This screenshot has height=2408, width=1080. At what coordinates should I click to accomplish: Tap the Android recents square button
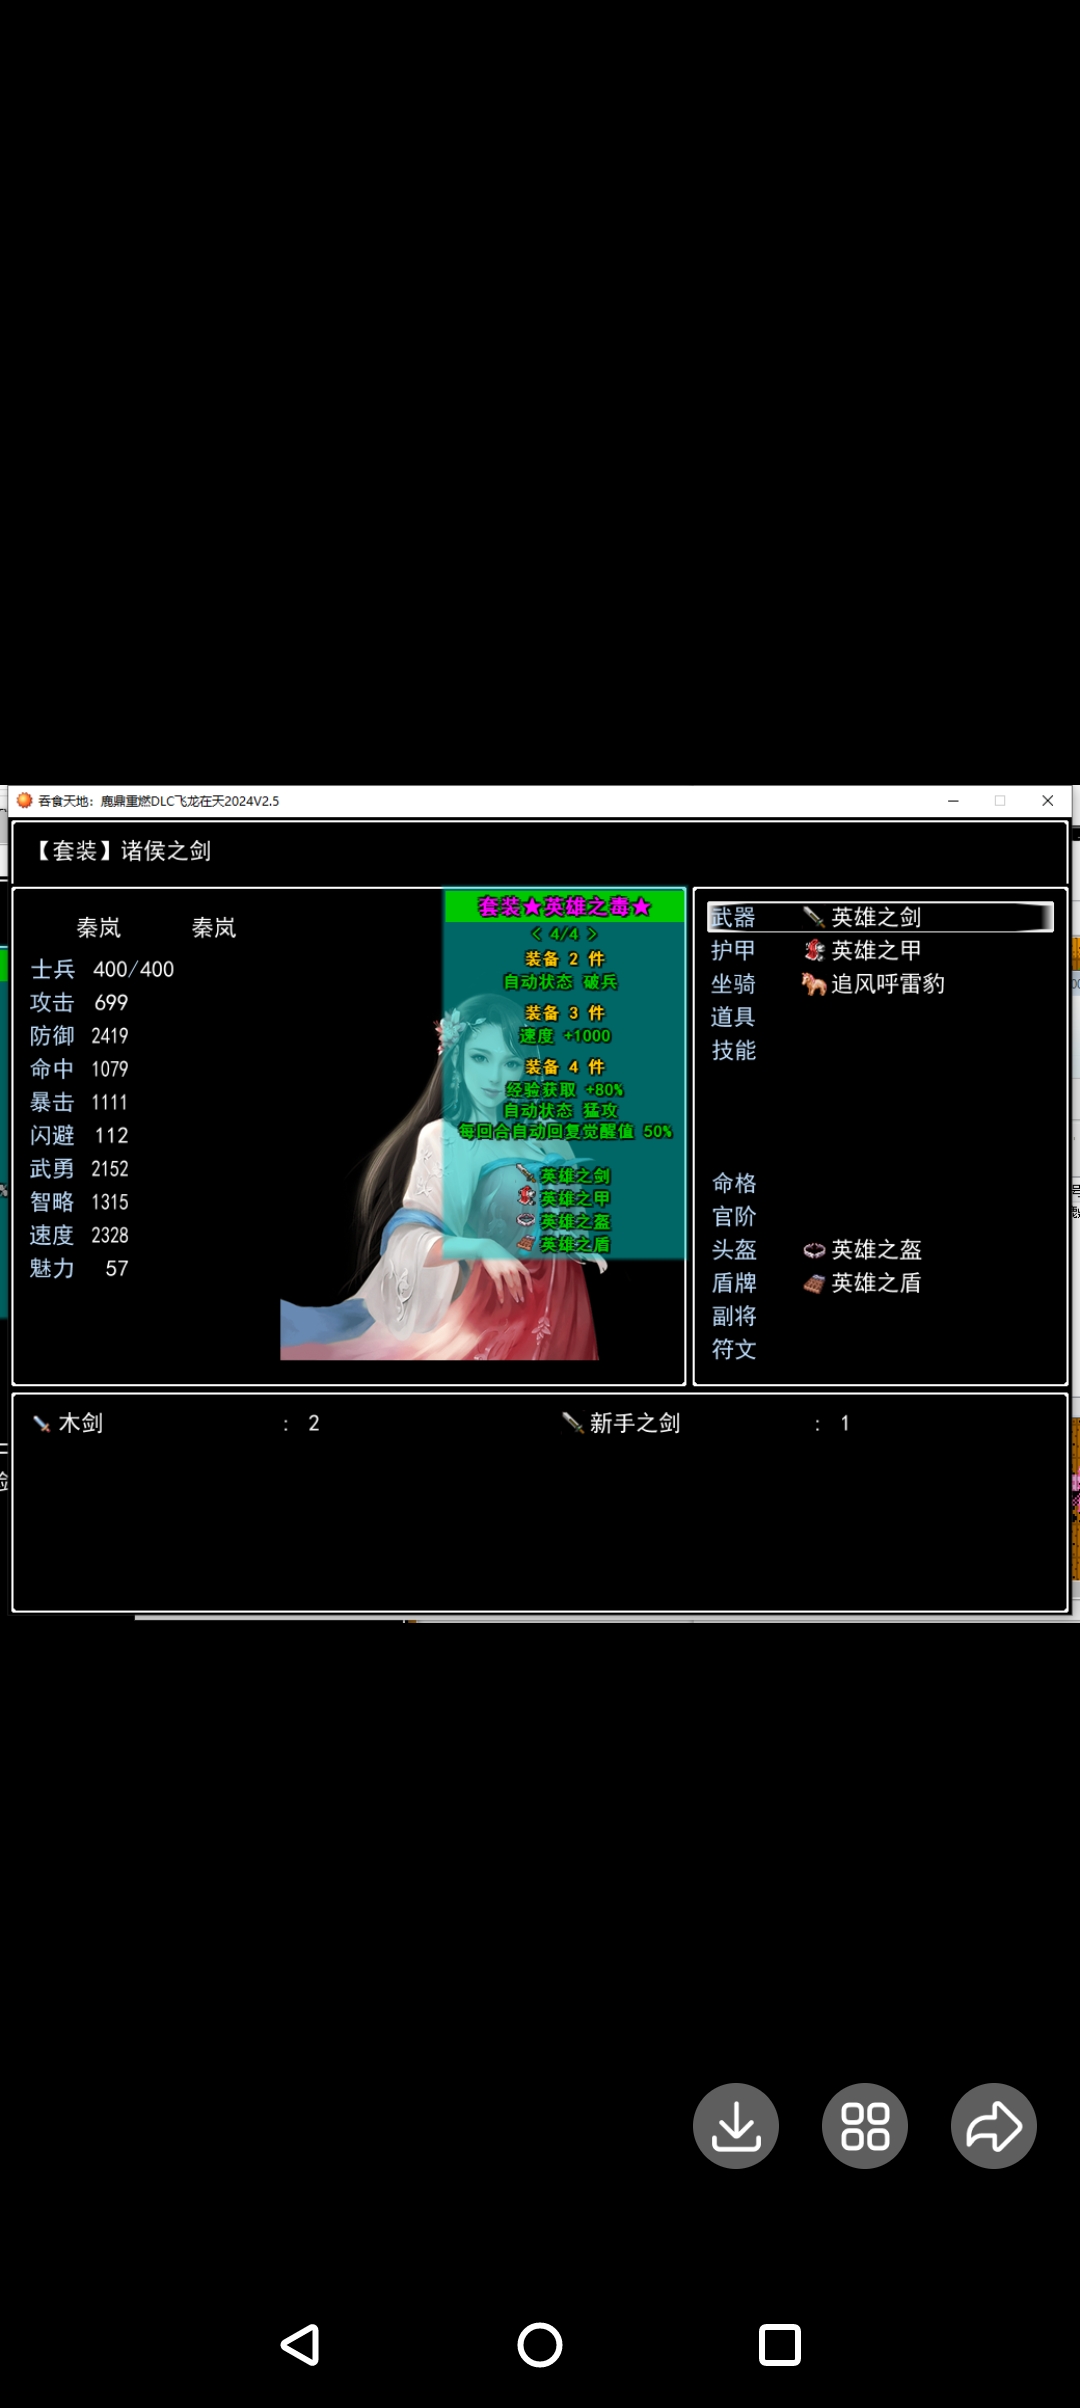(780, 2344)
